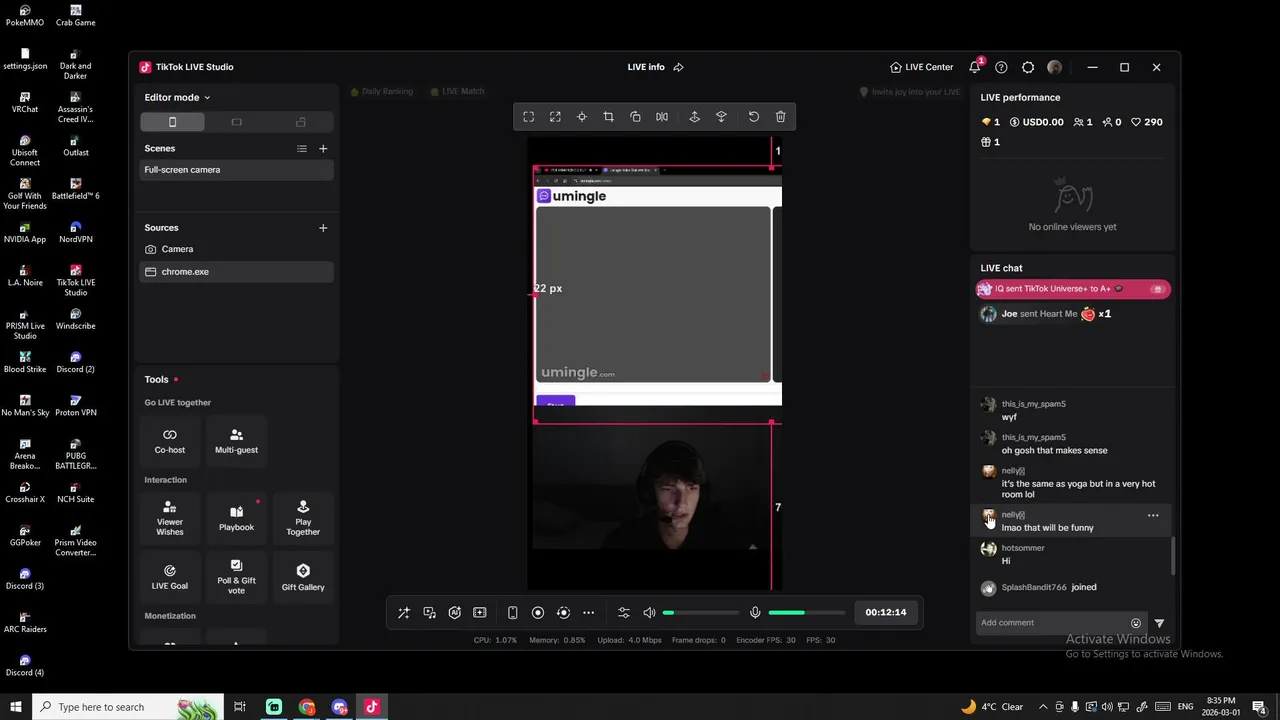Open the help question mark icon
This screenshot has height=720, width=1280.
click(x=1001, y=67)
